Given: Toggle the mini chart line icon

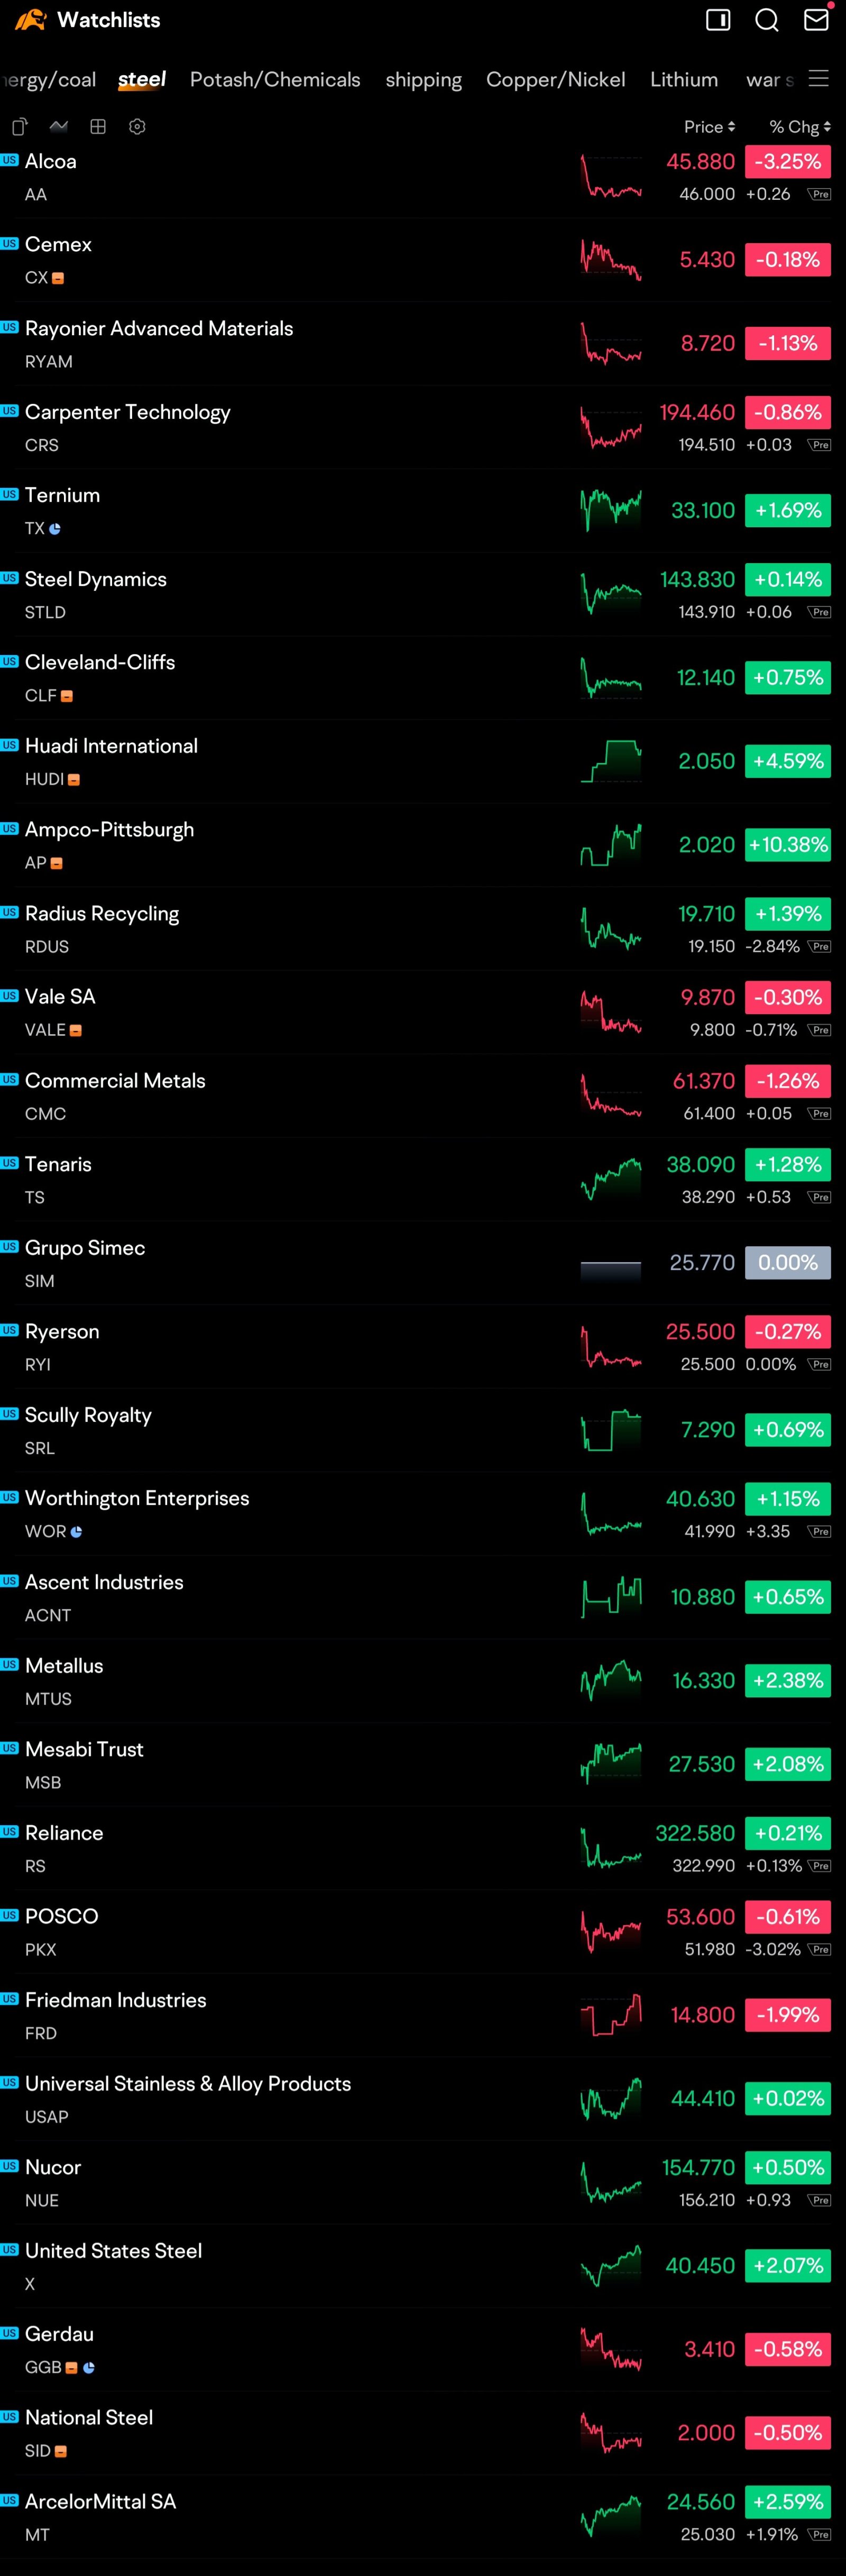Looking at the screenshot, I should coord(59,126).
